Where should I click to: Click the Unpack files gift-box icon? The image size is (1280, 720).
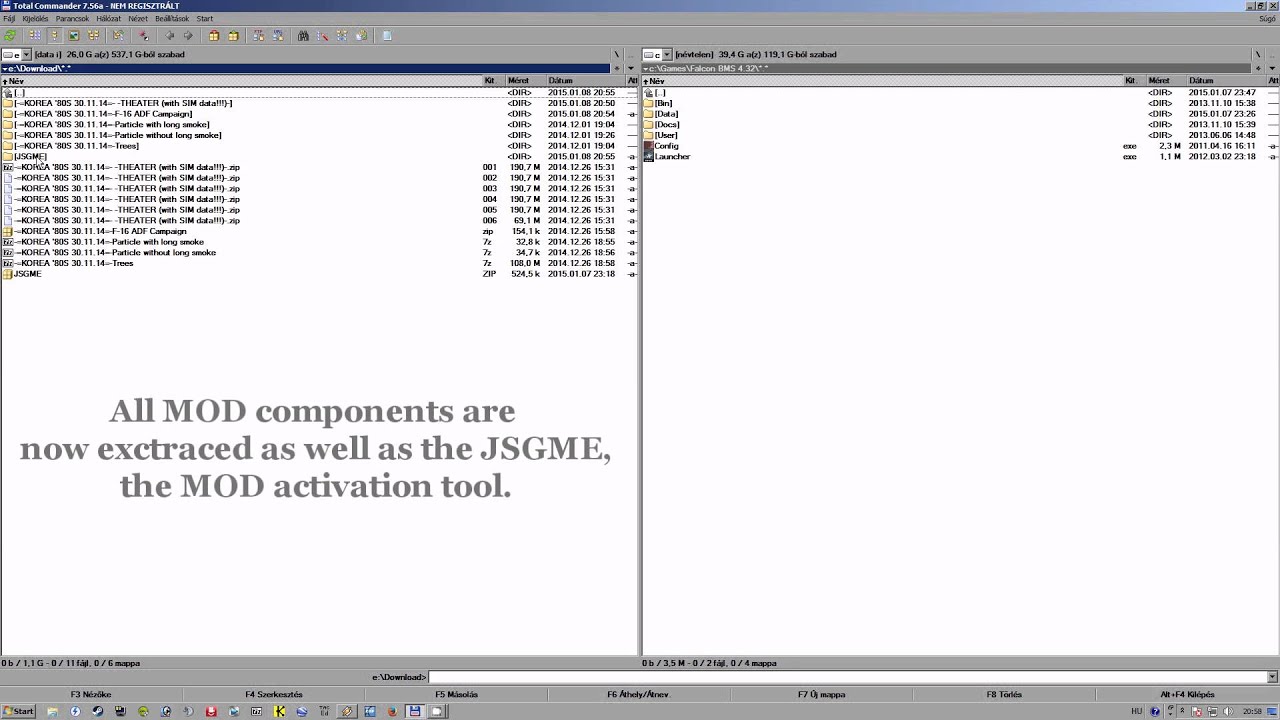pyautogui.click(x=233, y=35)
